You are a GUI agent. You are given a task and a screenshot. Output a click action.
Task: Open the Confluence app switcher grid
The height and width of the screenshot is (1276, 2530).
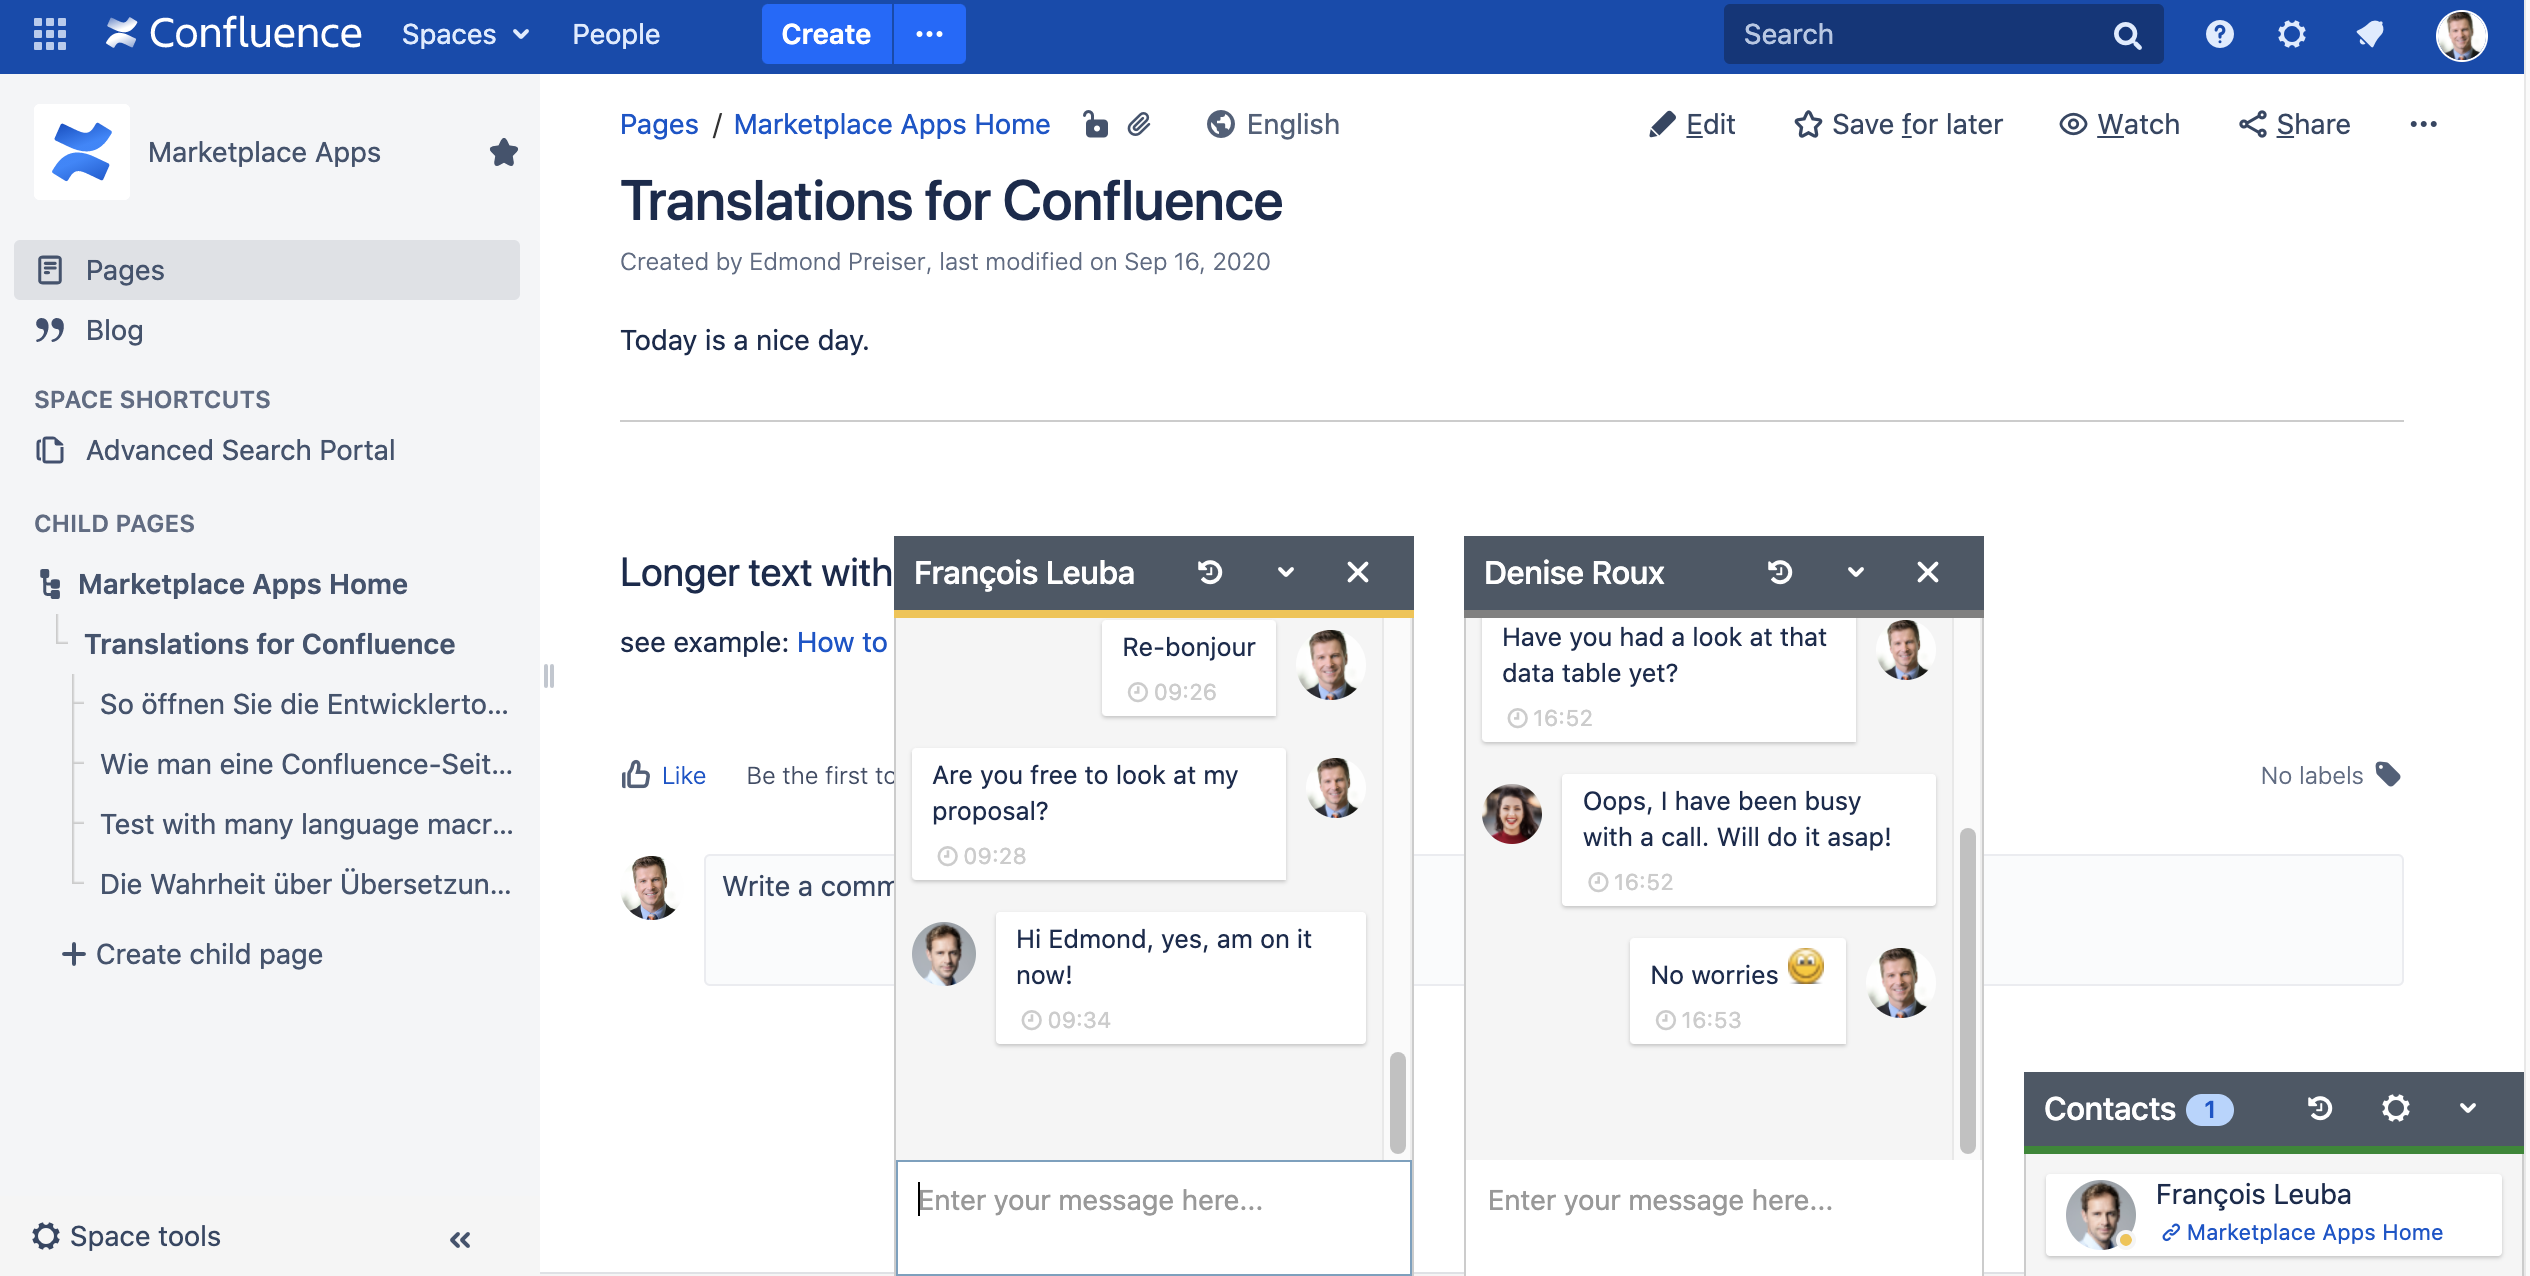48,33
